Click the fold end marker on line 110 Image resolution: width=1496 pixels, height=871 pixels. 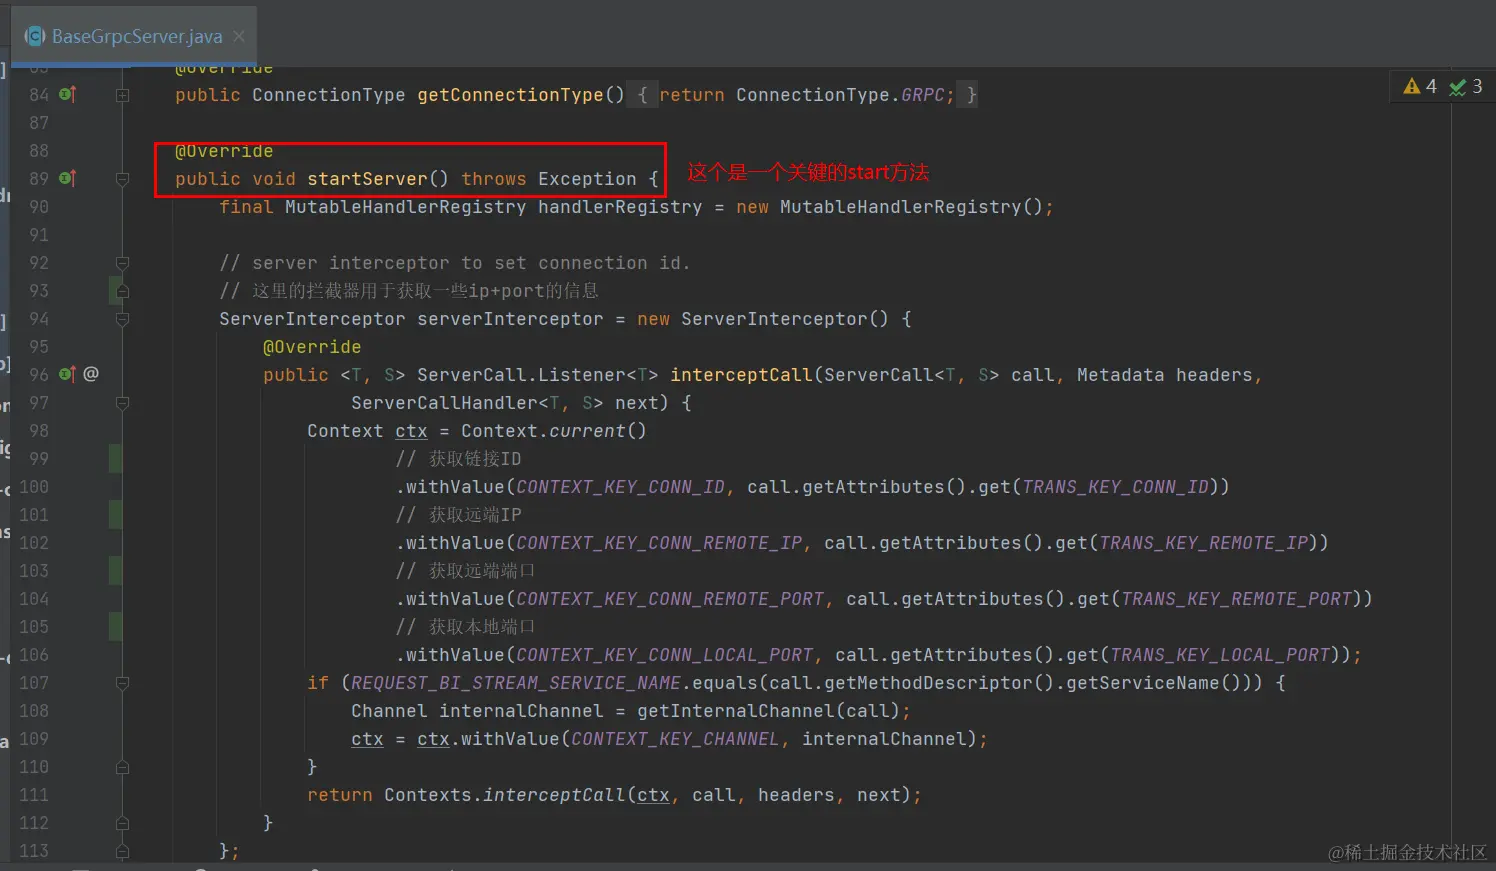pos(122,767)
